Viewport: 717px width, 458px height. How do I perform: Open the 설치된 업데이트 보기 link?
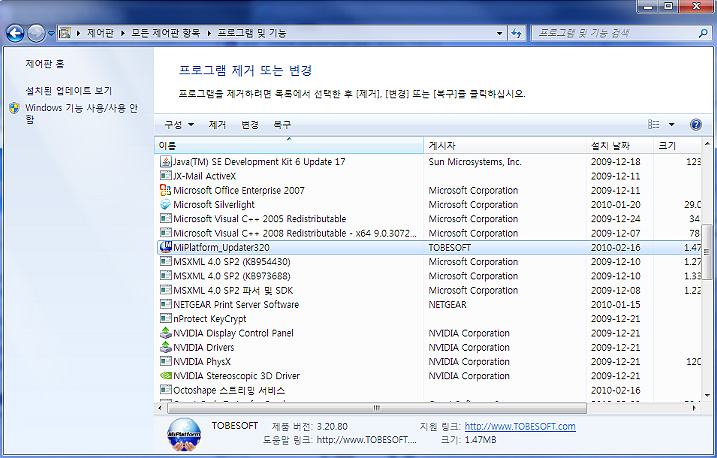(x=68, y=90)
